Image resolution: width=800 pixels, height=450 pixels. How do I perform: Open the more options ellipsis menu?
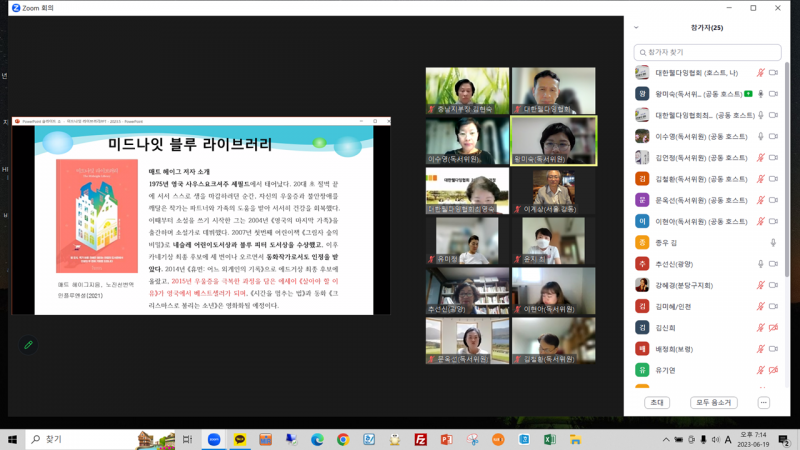click(x=763, y=403)
